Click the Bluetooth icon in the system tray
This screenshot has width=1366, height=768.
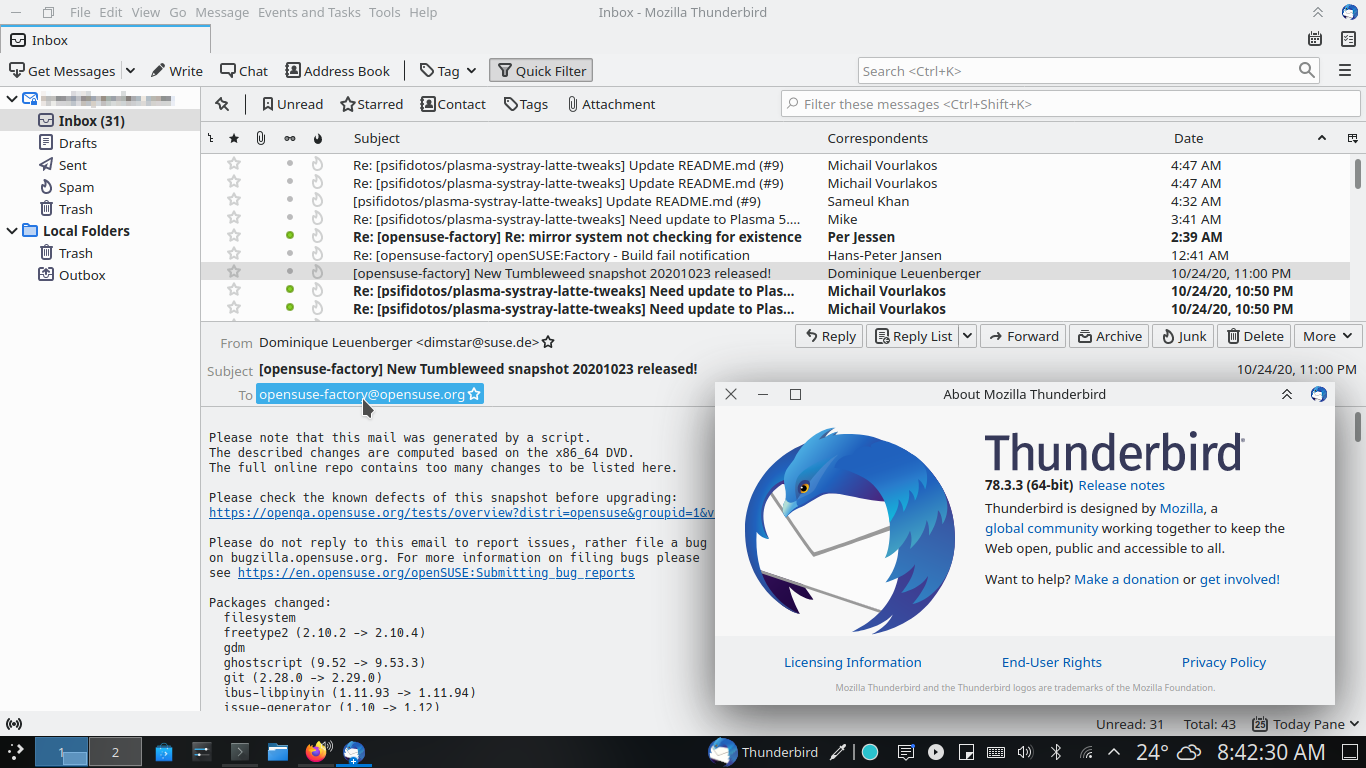[1056, 752]
